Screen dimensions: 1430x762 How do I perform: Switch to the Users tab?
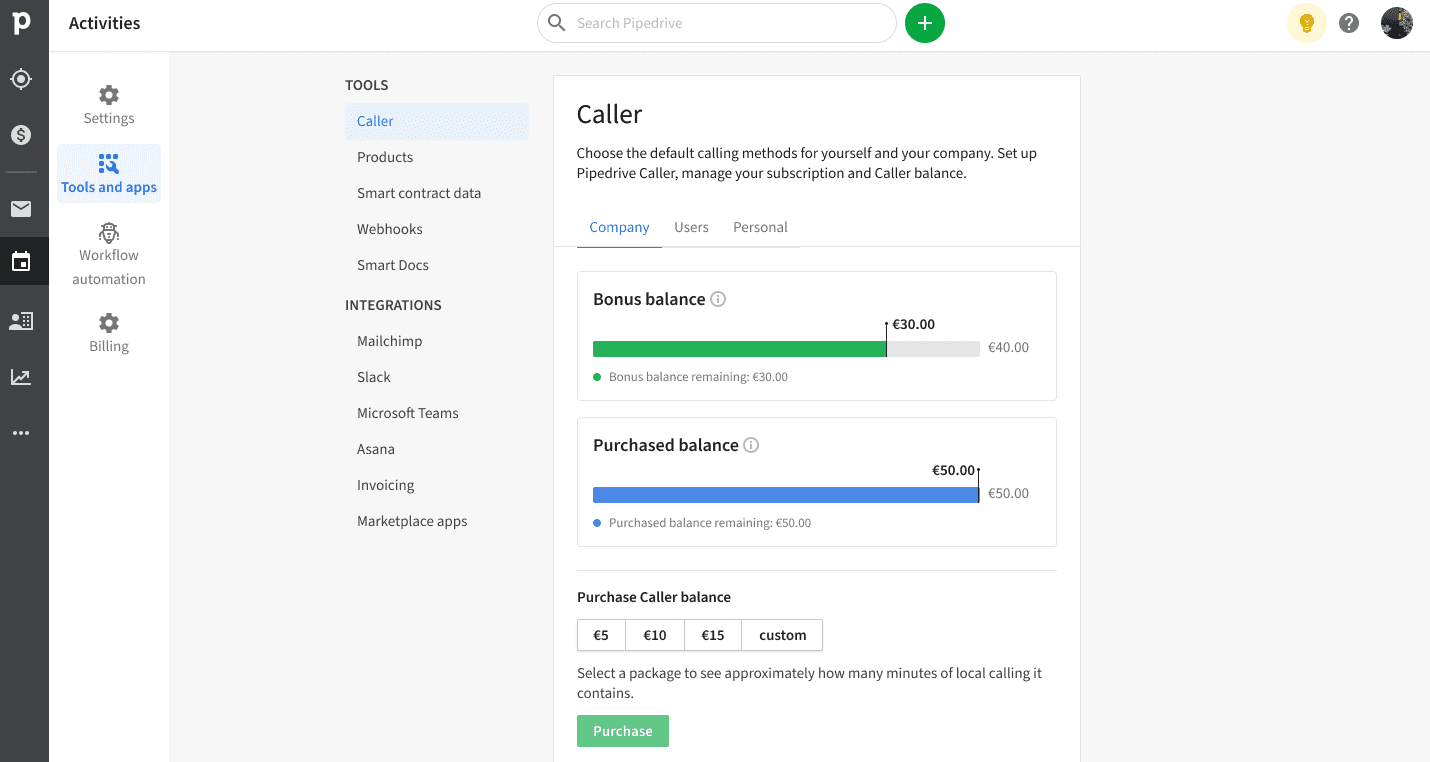691,227
